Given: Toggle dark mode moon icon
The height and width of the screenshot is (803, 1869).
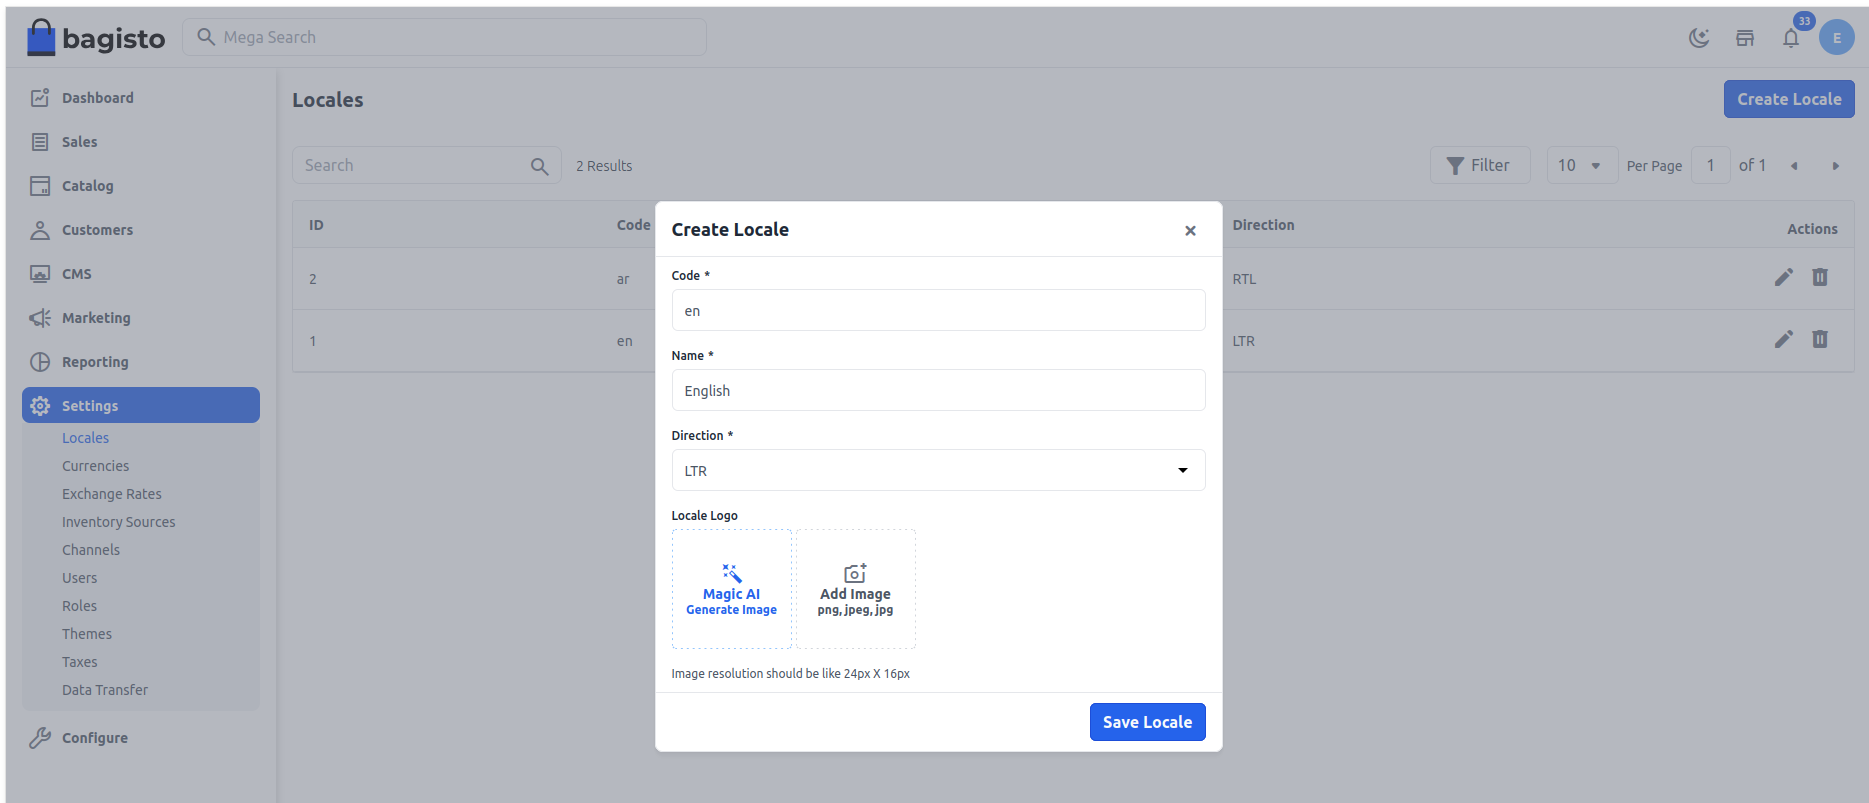Looking at the screenshot, I should click(1698, 38).
